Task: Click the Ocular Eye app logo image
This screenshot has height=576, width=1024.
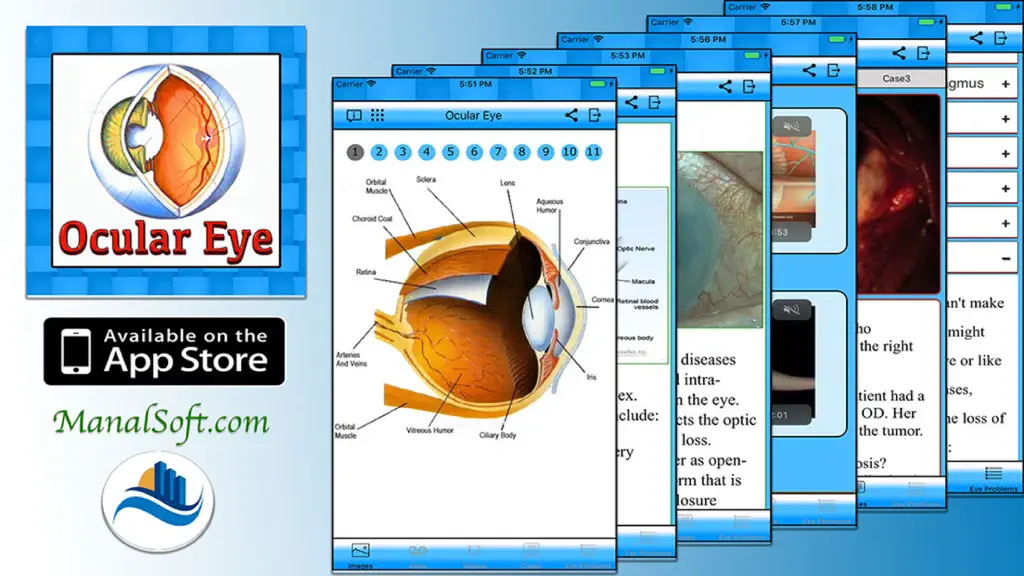Action: tap(166, 161)
